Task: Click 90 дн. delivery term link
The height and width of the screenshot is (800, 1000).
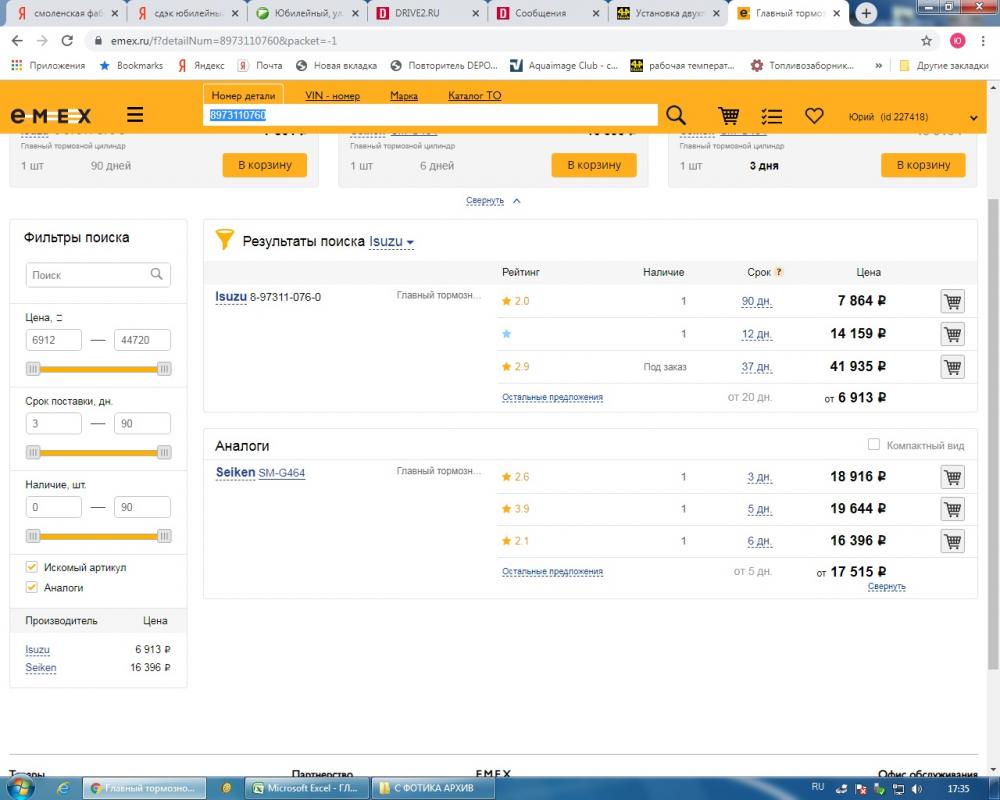Action: coord(756,301)
